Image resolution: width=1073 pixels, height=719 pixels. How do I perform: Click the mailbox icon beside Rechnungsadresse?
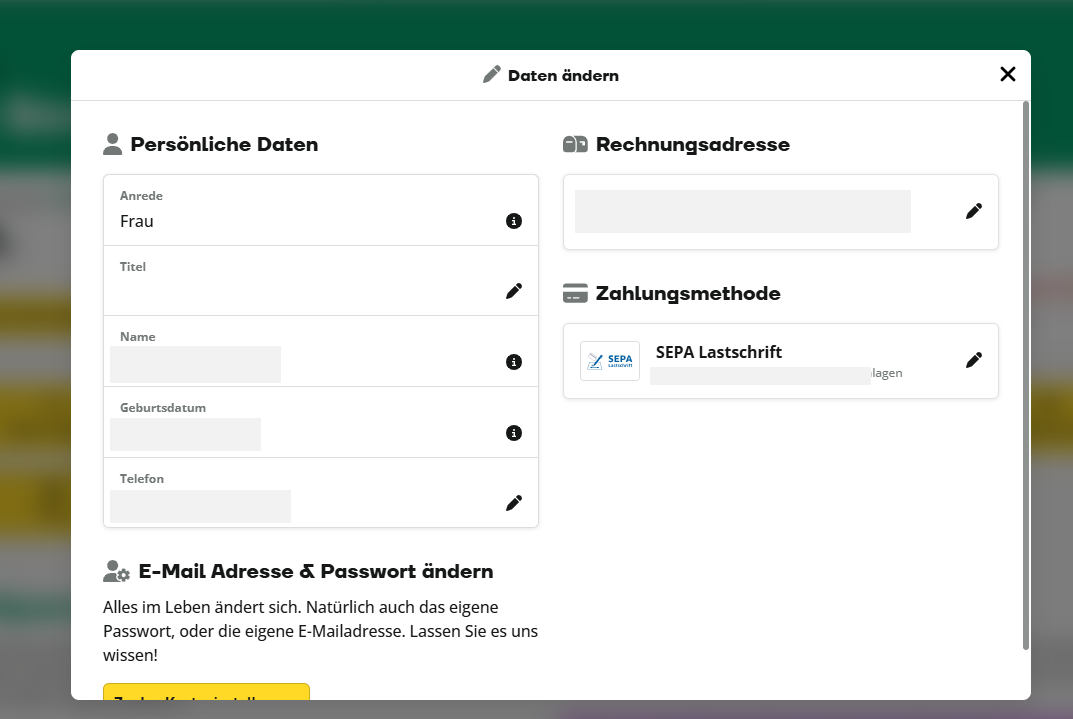575,144
